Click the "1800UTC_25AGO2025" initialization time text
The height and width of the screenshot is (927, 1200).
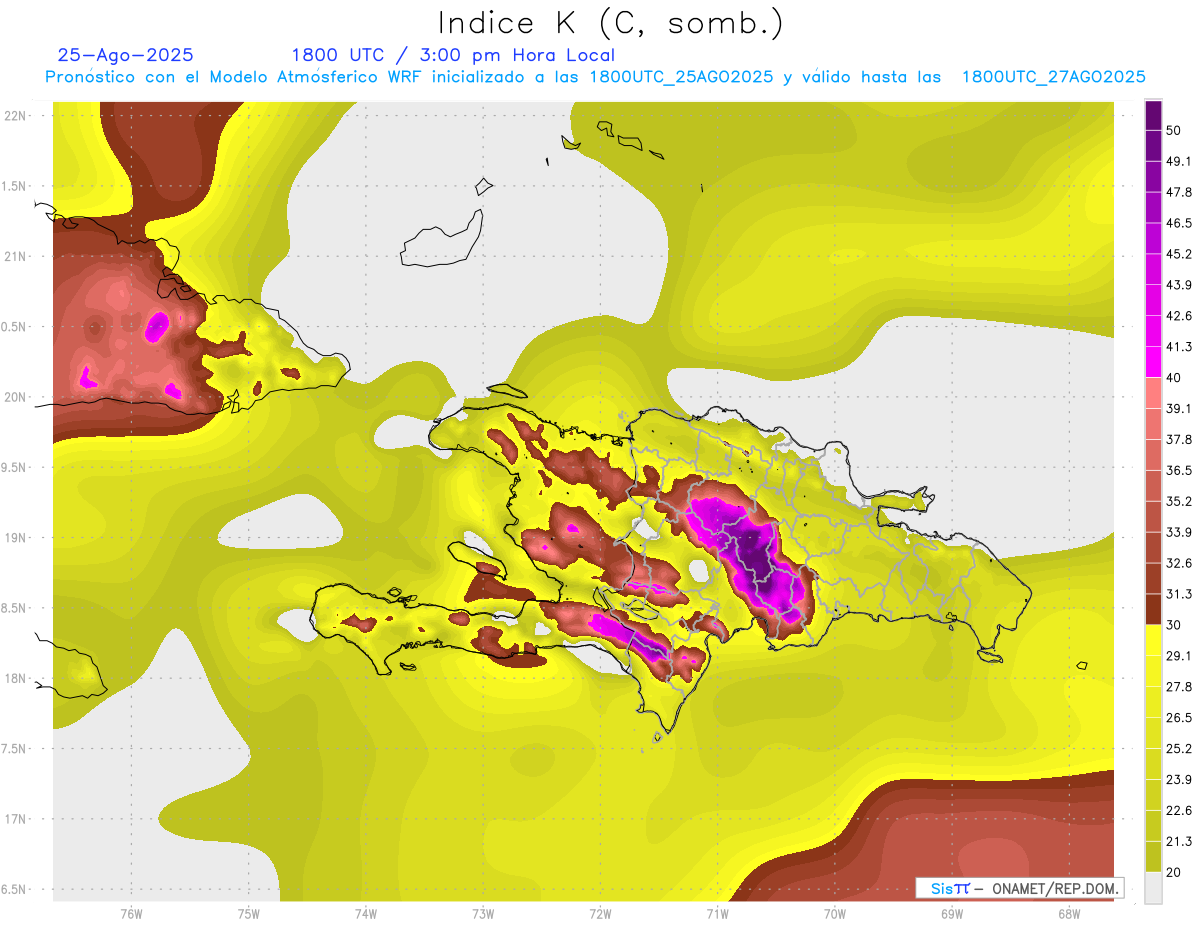[x=681, y=77]
